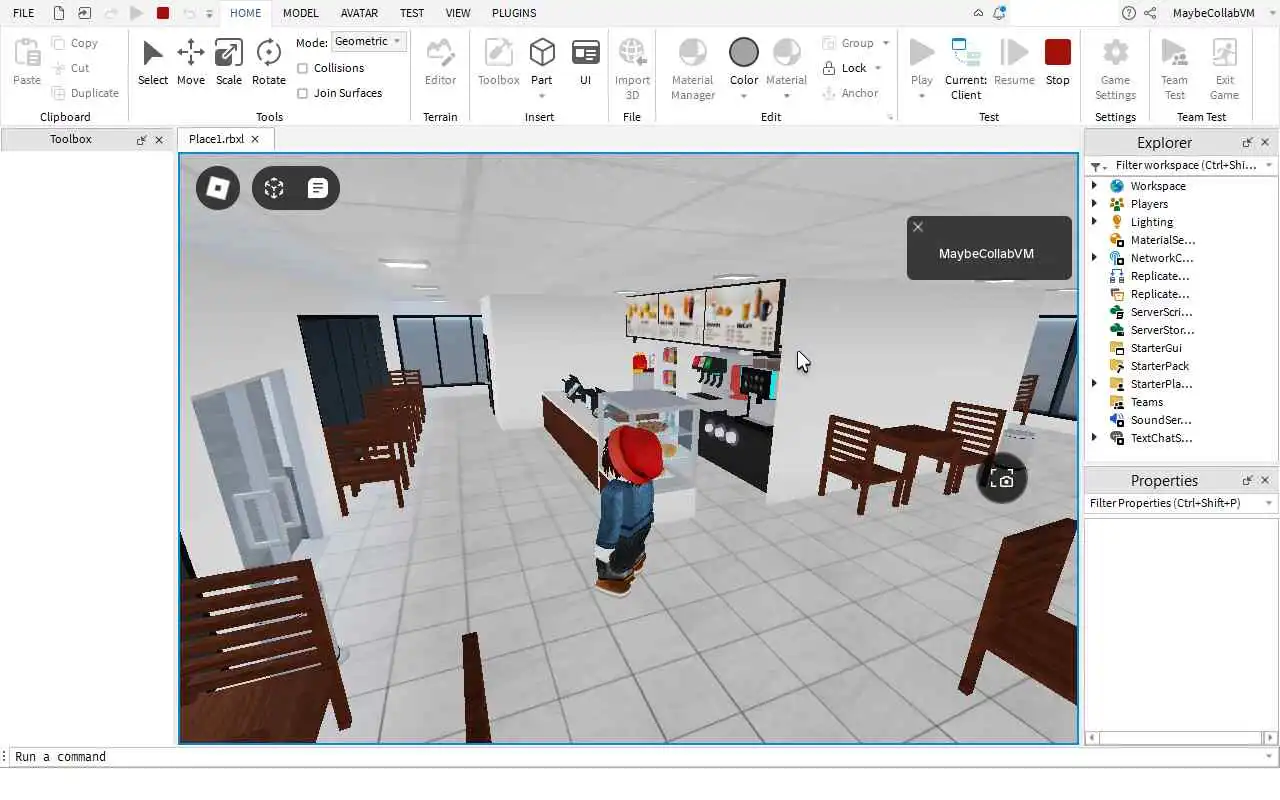This screenshot has height=800, width=1280.
Task: Select ServerScri... in Explorer
Action: 1161,312
